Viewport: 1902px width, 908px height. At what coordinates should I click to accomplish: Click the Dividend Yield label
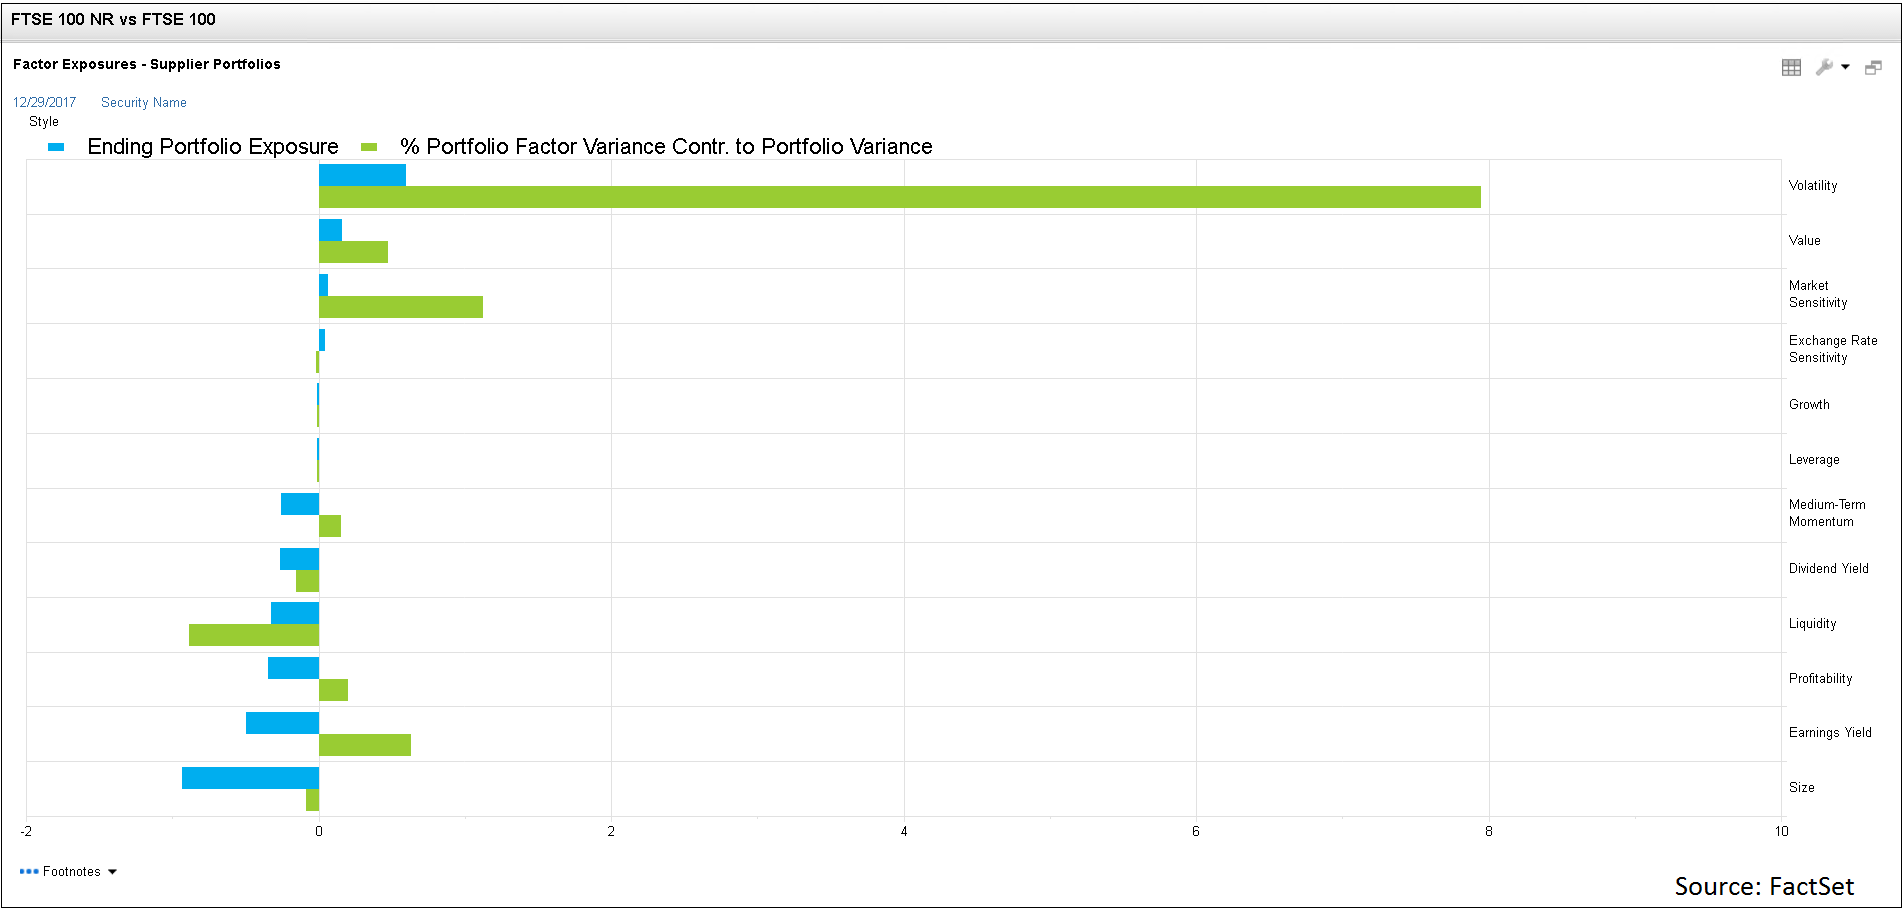click(1828, 569)
